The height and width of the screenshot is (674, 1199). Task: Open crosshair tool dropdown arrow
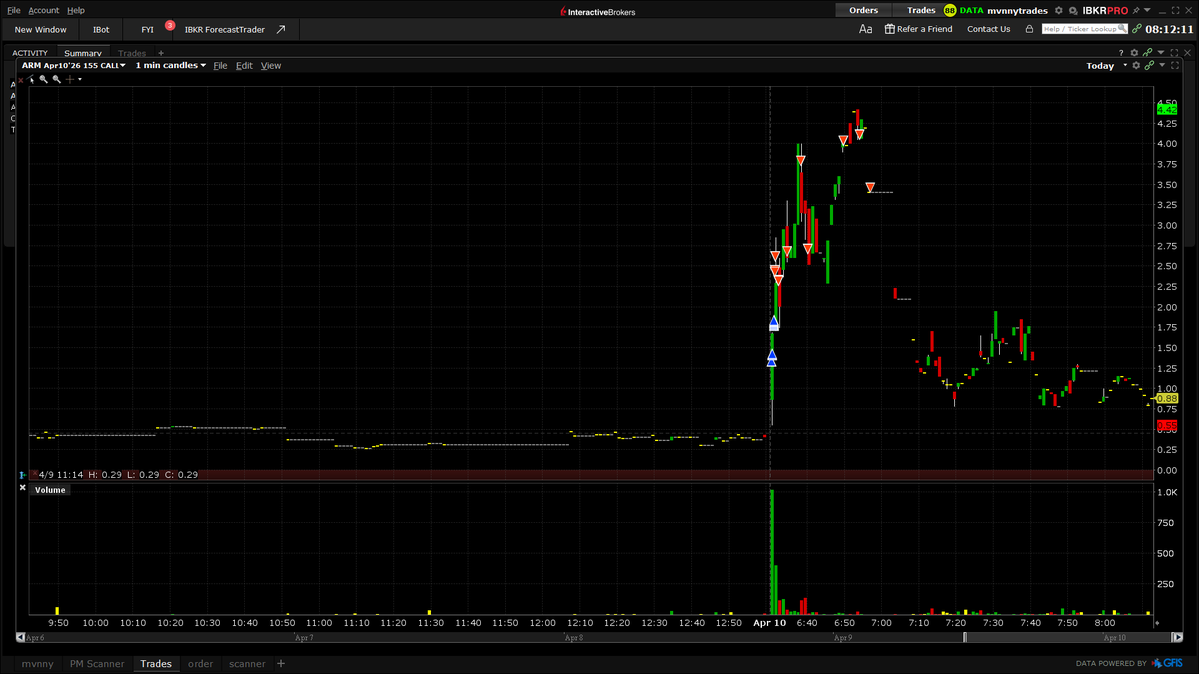pos(80,80)
